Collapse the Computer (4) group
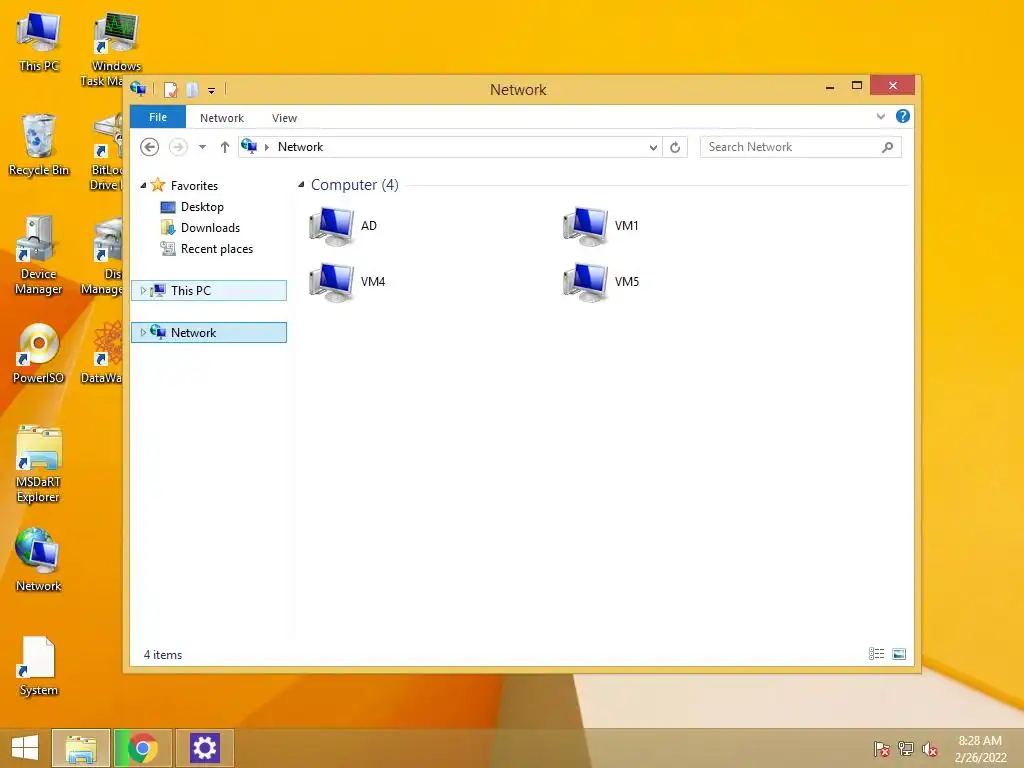The width and height of the screenshot is (1024, 768). (x=301, y=185)
